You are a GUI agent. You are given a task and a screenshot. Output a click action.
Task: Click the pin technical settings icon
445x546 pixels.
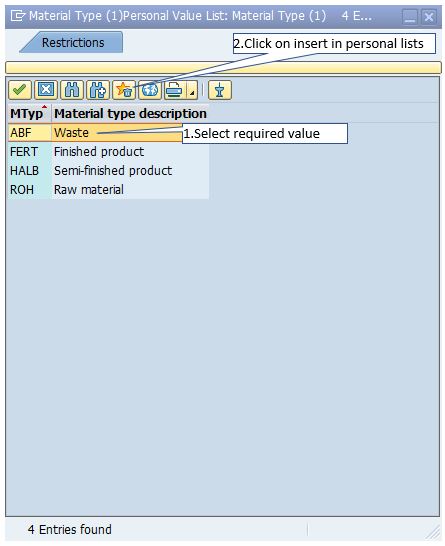(x=220, y=90)
